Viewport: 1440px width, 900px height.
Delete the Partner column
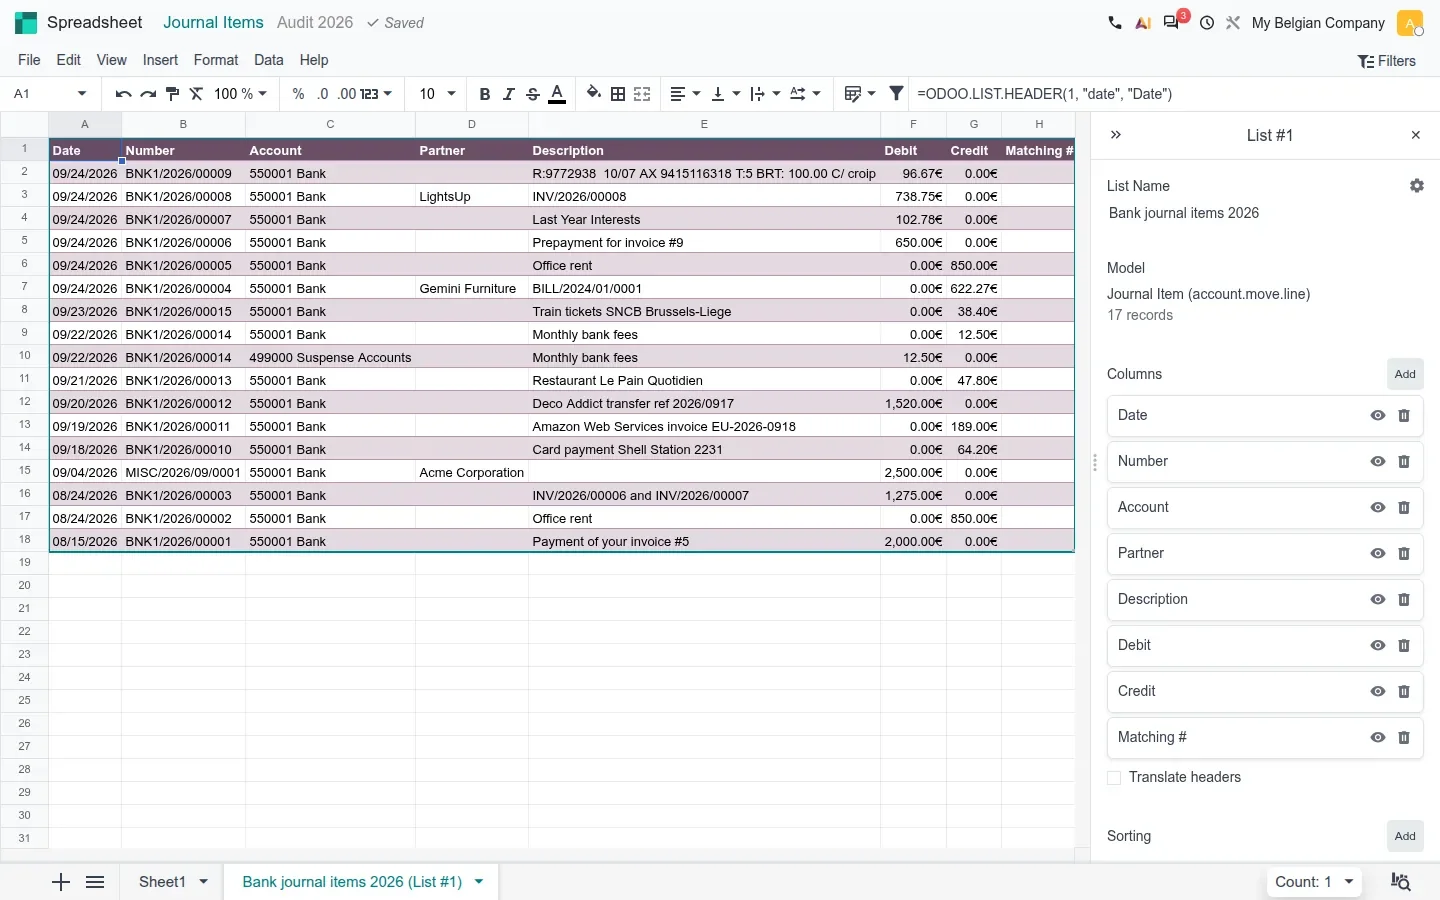pyautogui.click(x=1404, y=554)
